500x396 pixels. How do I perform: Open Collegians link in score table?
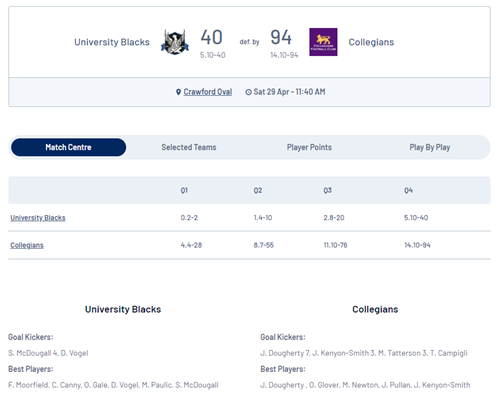coord(27,245)
